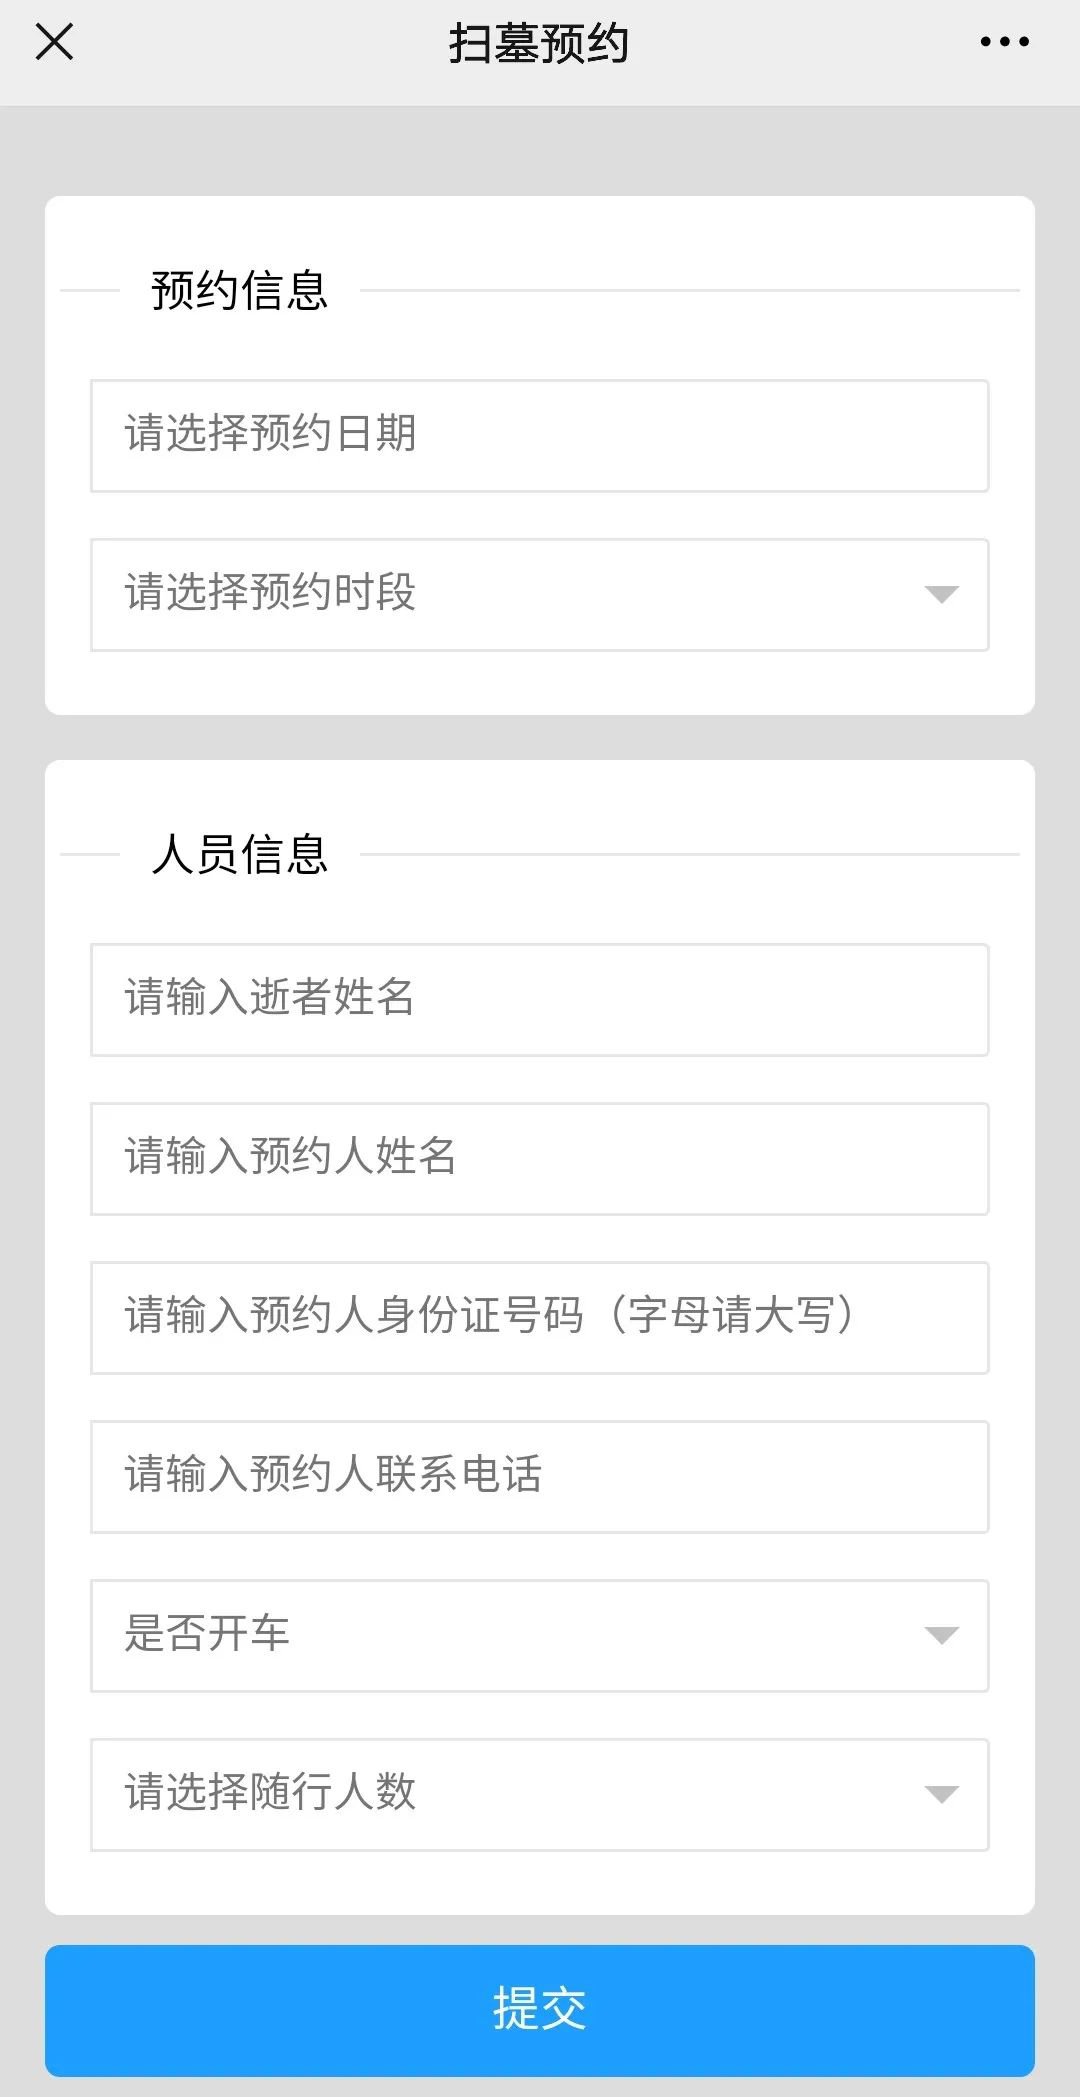This screenshot has height=2097, width=1080.
Task: Open the three-dot more options menu
Action: 1004,42
